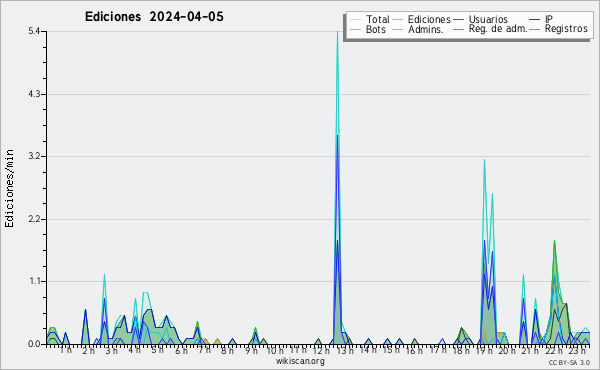Click the tallest peak near 13 h
600x370 pixels.
(x=337, y=32)
